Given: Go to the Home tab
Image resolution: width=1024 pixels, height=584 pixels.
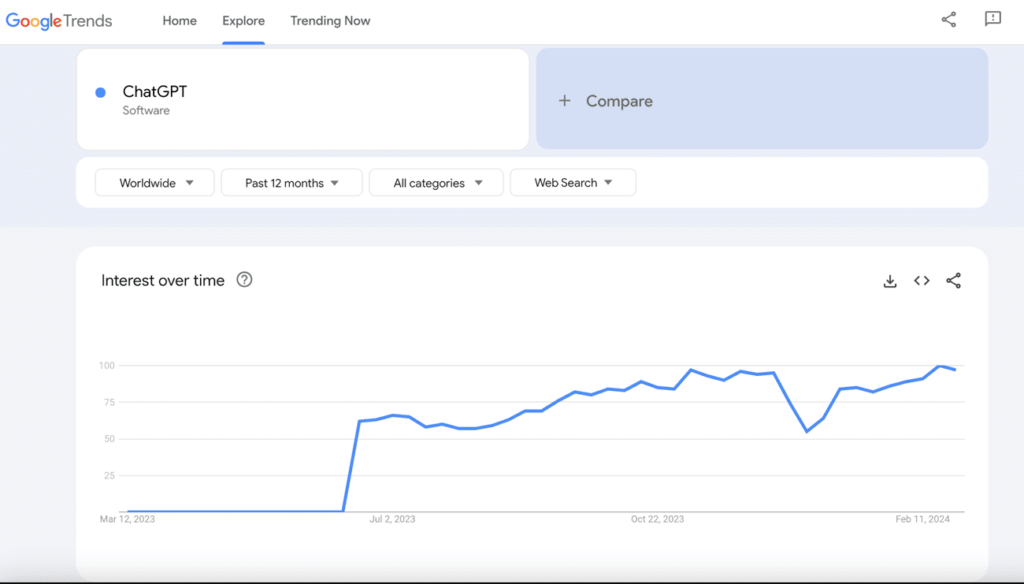Looking at the screenshot, I should pos(180,21).
